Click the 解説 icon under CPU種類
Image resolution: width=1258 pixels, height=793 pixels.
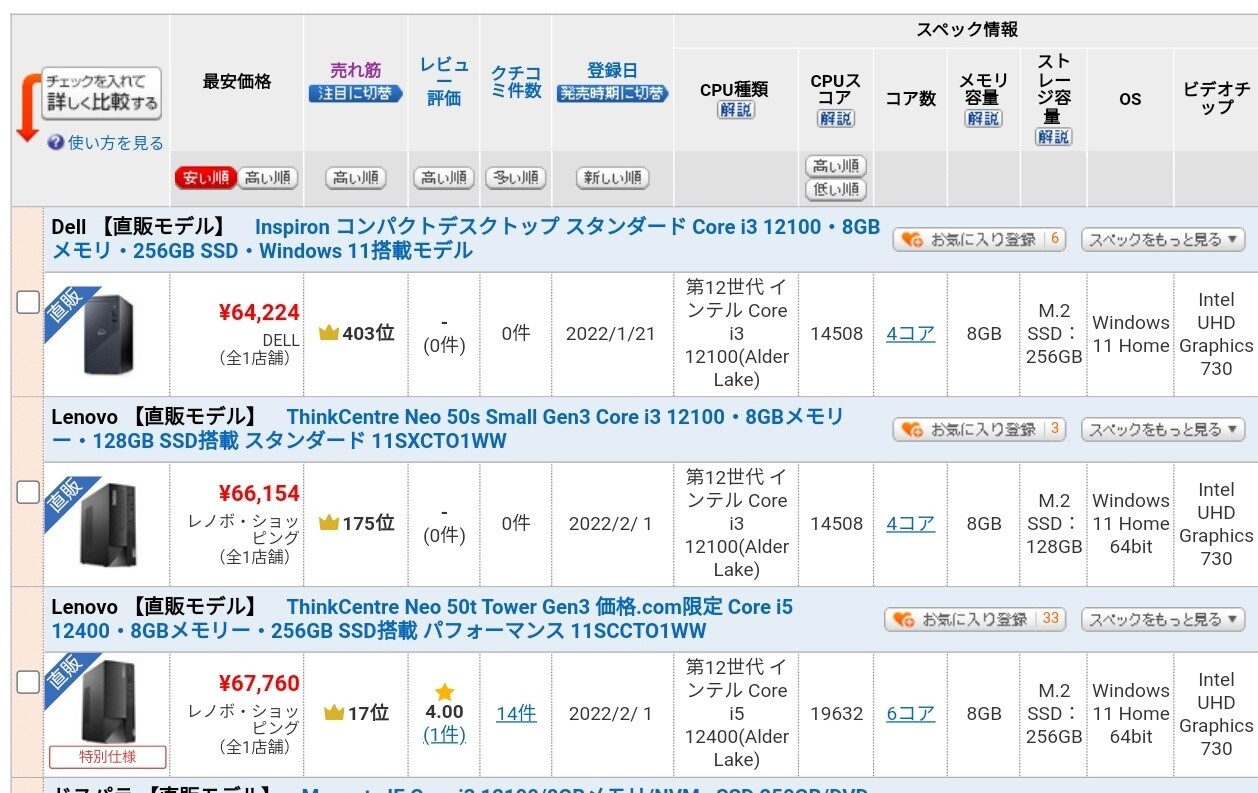click(735, 110)
